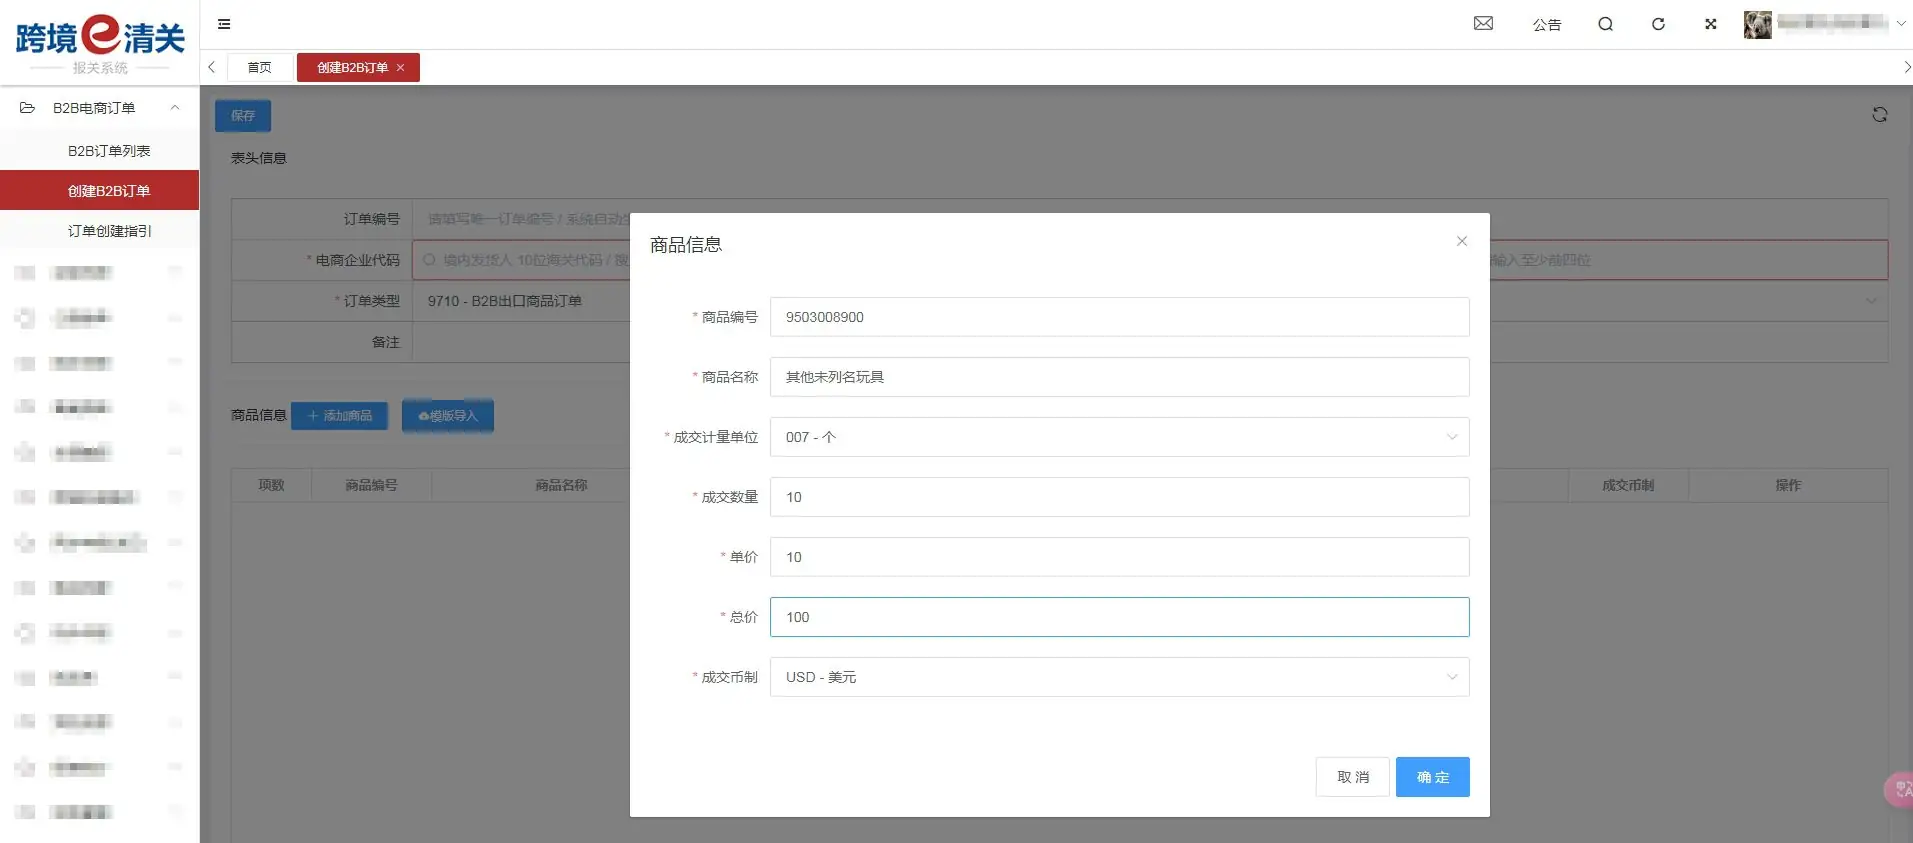Select B2B订单列表 in the sidebar

pos(109,151)
